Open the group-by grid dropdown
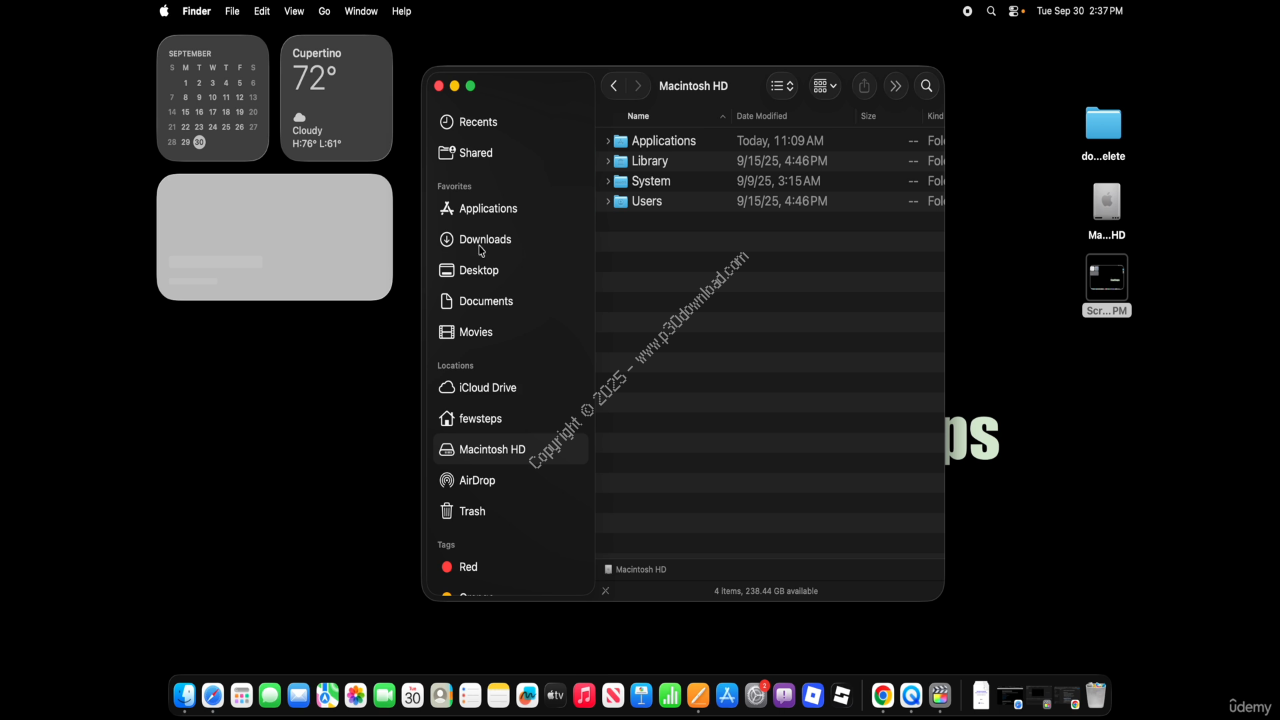 (825, 86)
